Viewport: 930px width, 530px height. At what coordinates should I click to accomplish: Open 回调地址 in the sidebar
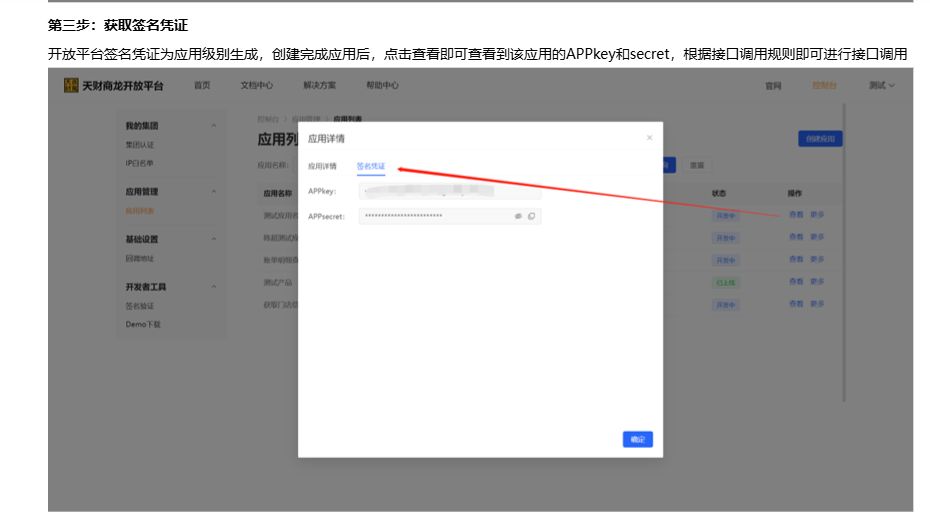click(139, 258)
